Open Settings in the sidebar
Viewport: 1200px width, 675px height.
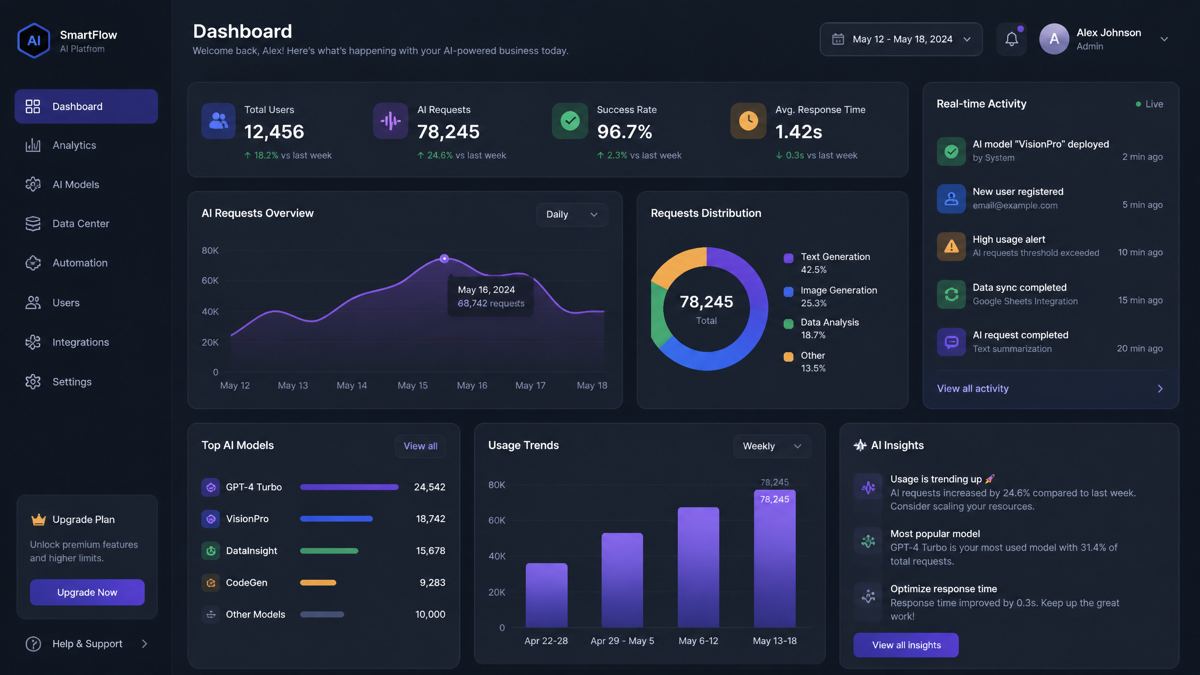86,382
